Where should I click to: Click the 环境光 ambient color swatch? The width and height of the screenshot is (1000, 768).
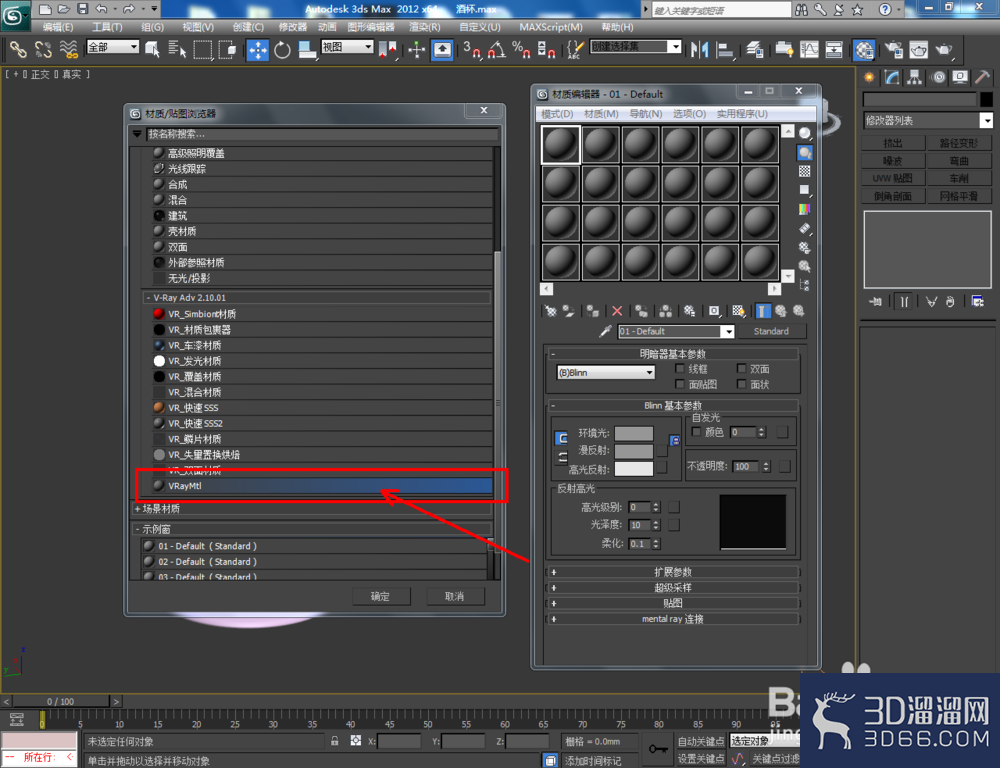[633, 433]
